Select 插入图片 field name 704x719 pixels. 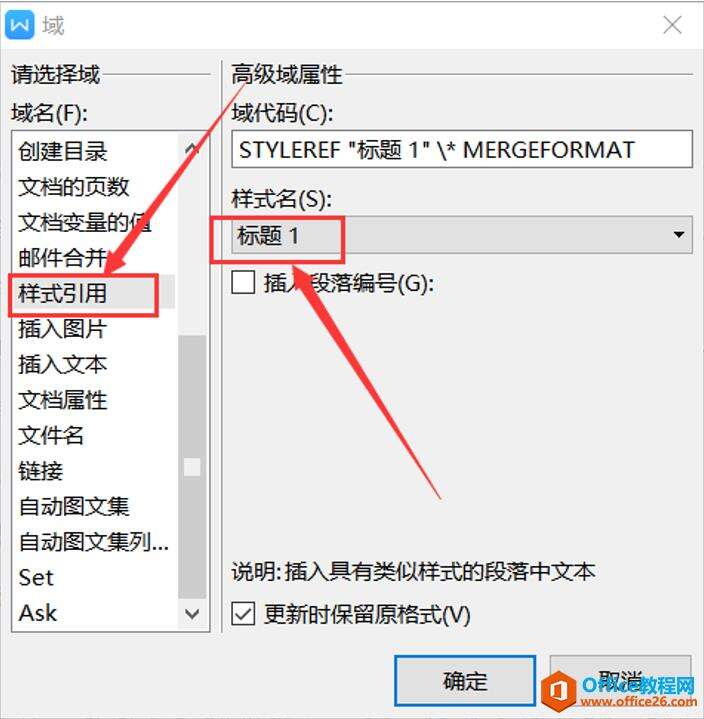click(x=94, y=329)
